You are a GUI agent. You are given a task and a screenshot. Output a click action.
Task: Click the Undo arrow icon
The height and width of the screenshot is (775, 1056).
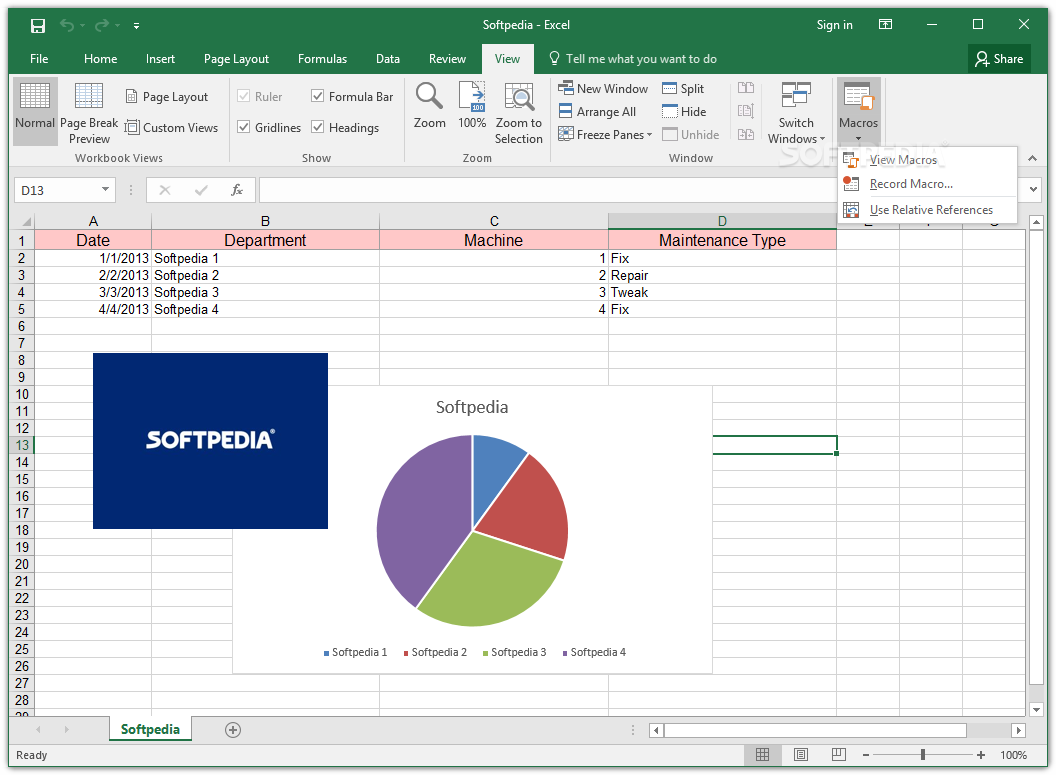point(67,25)
